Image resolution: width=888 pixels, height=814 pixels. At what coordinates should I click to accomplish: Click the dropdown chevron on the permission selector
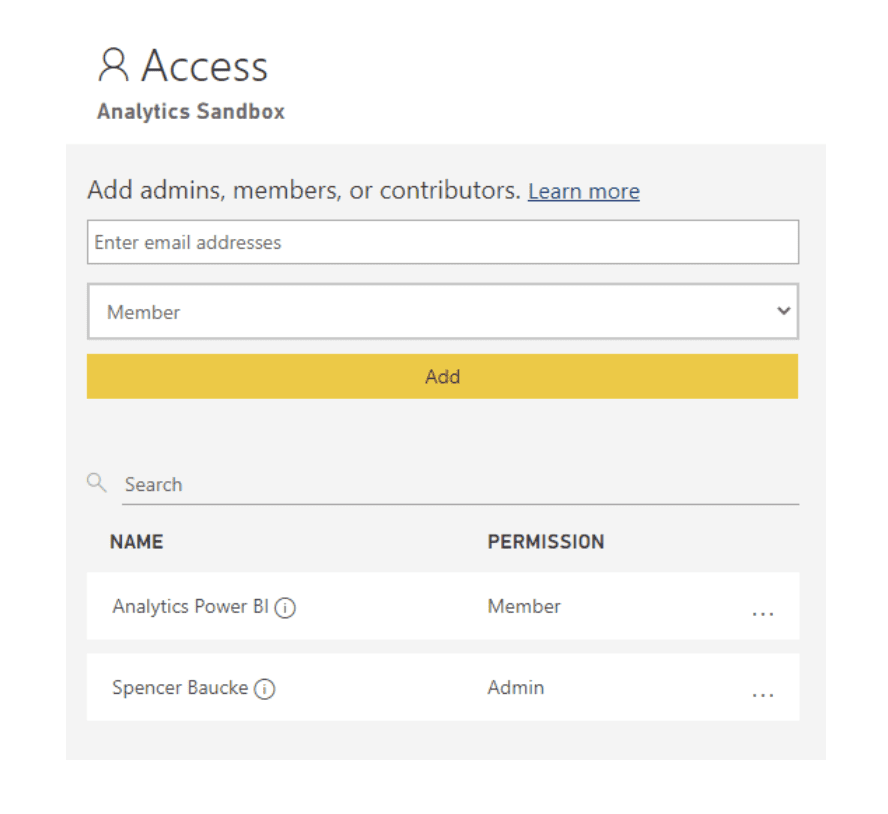pos(784,311)
